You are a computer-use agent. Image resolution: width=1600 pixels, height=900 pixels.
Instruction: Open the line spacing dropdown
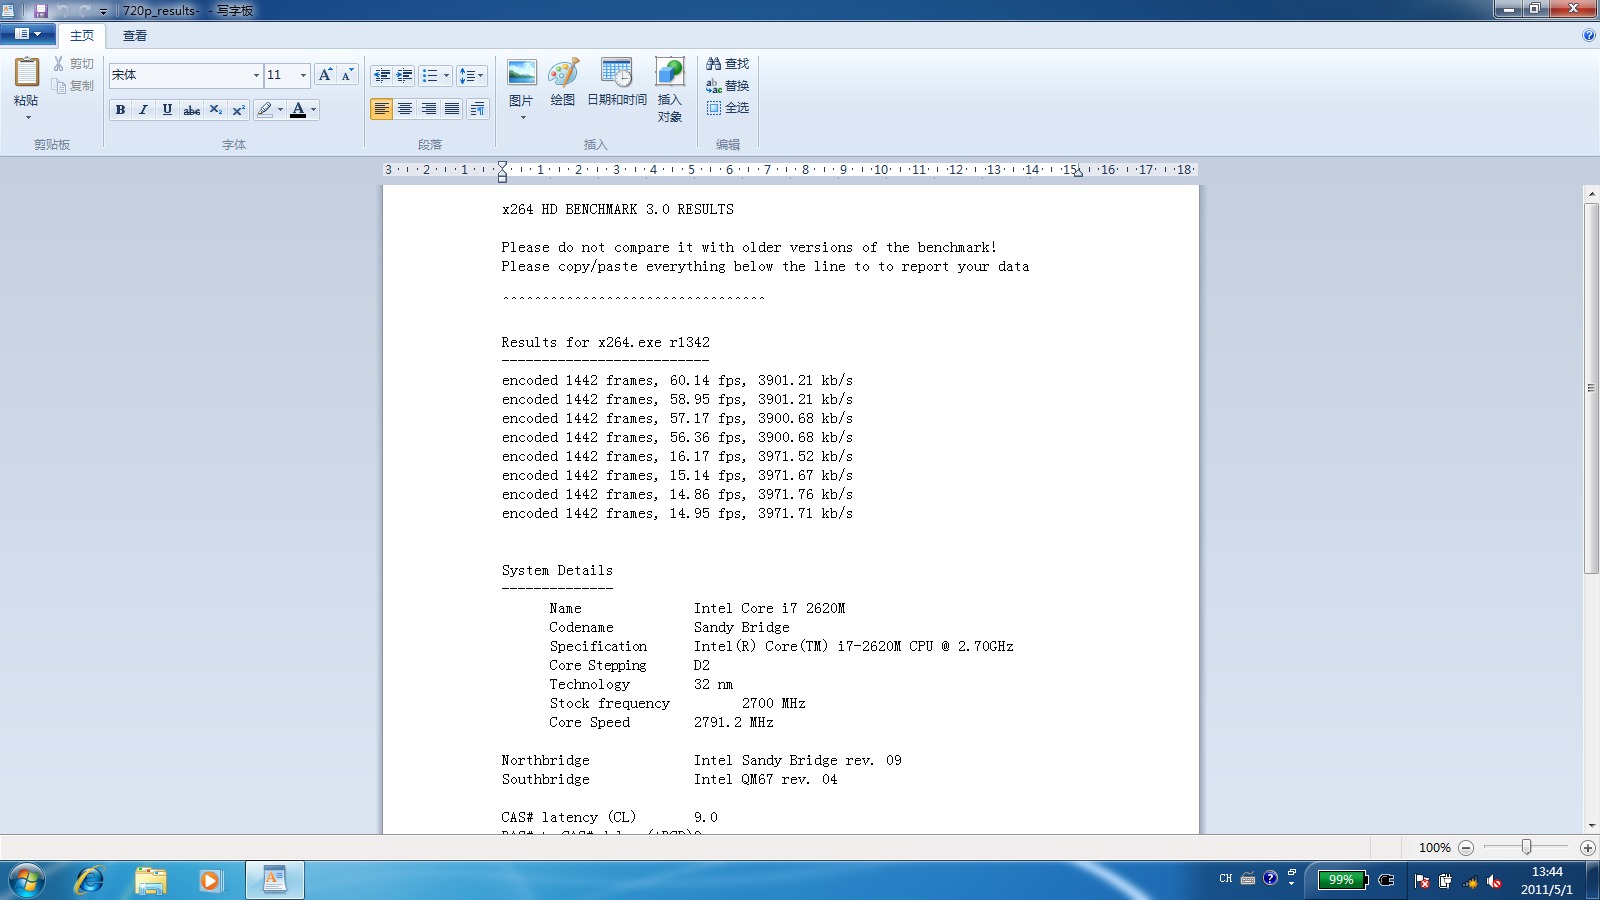pos(471,75)
